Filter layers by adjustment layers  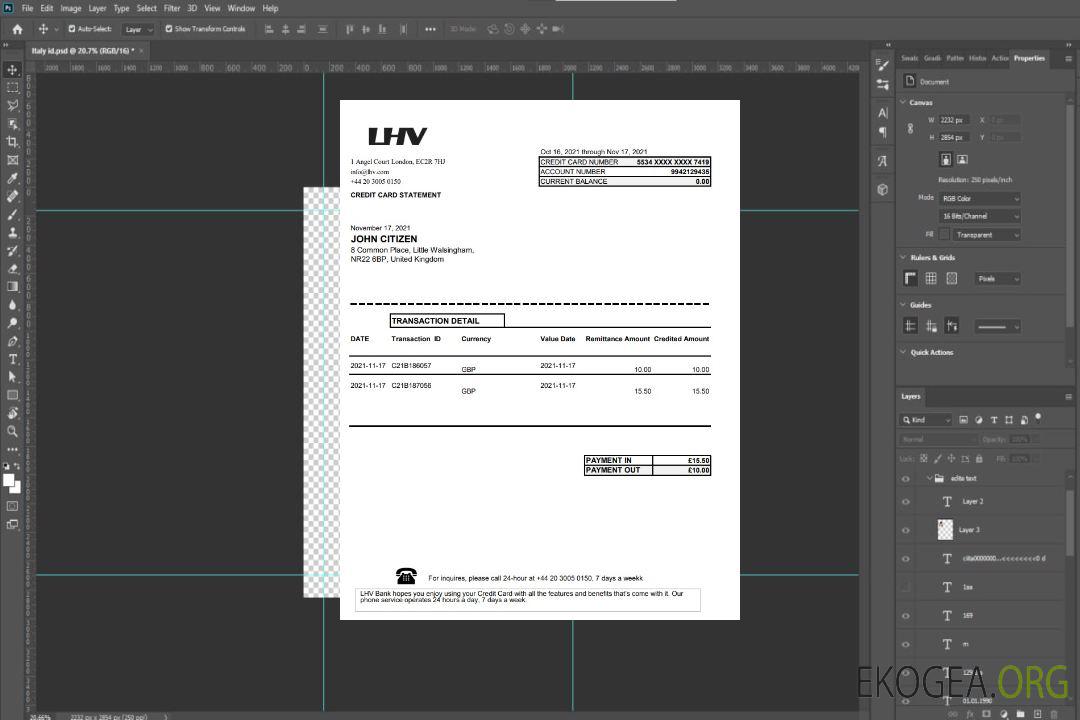click(x=979, y=420)
